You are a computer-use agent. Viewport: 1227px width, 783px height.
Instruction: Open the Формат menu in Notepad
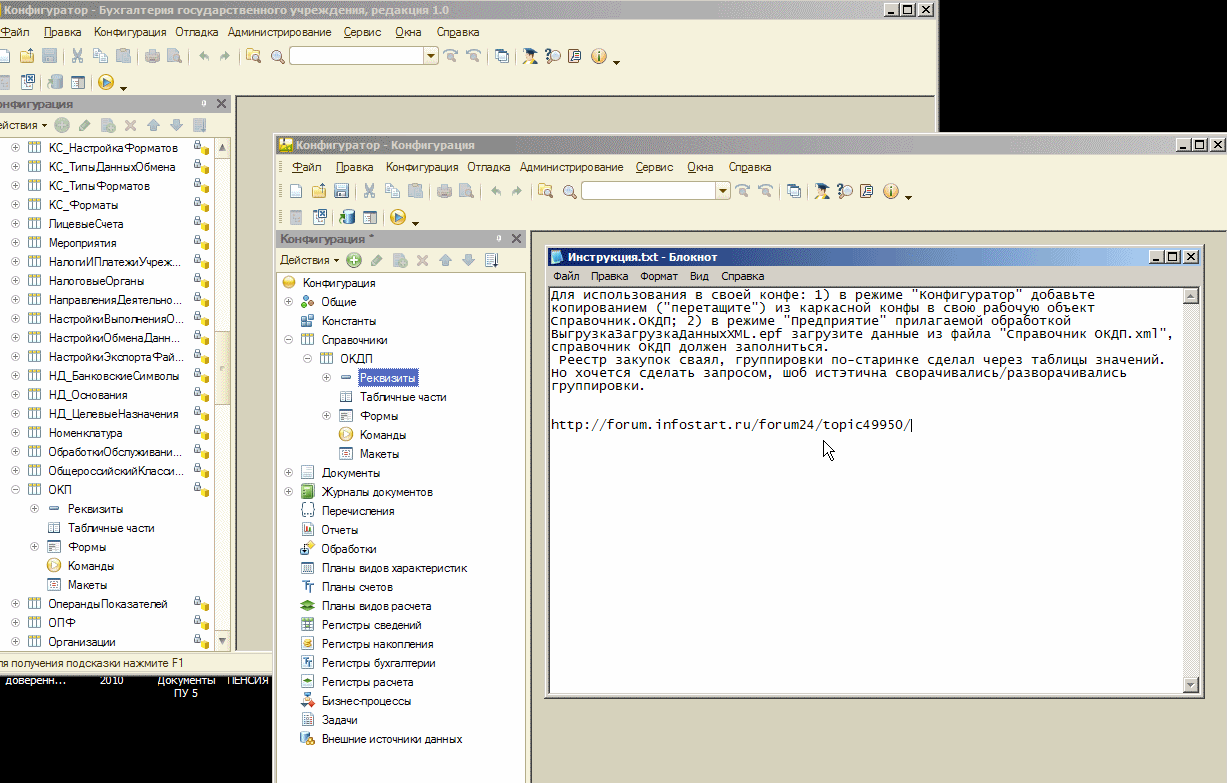click(658, 276)
